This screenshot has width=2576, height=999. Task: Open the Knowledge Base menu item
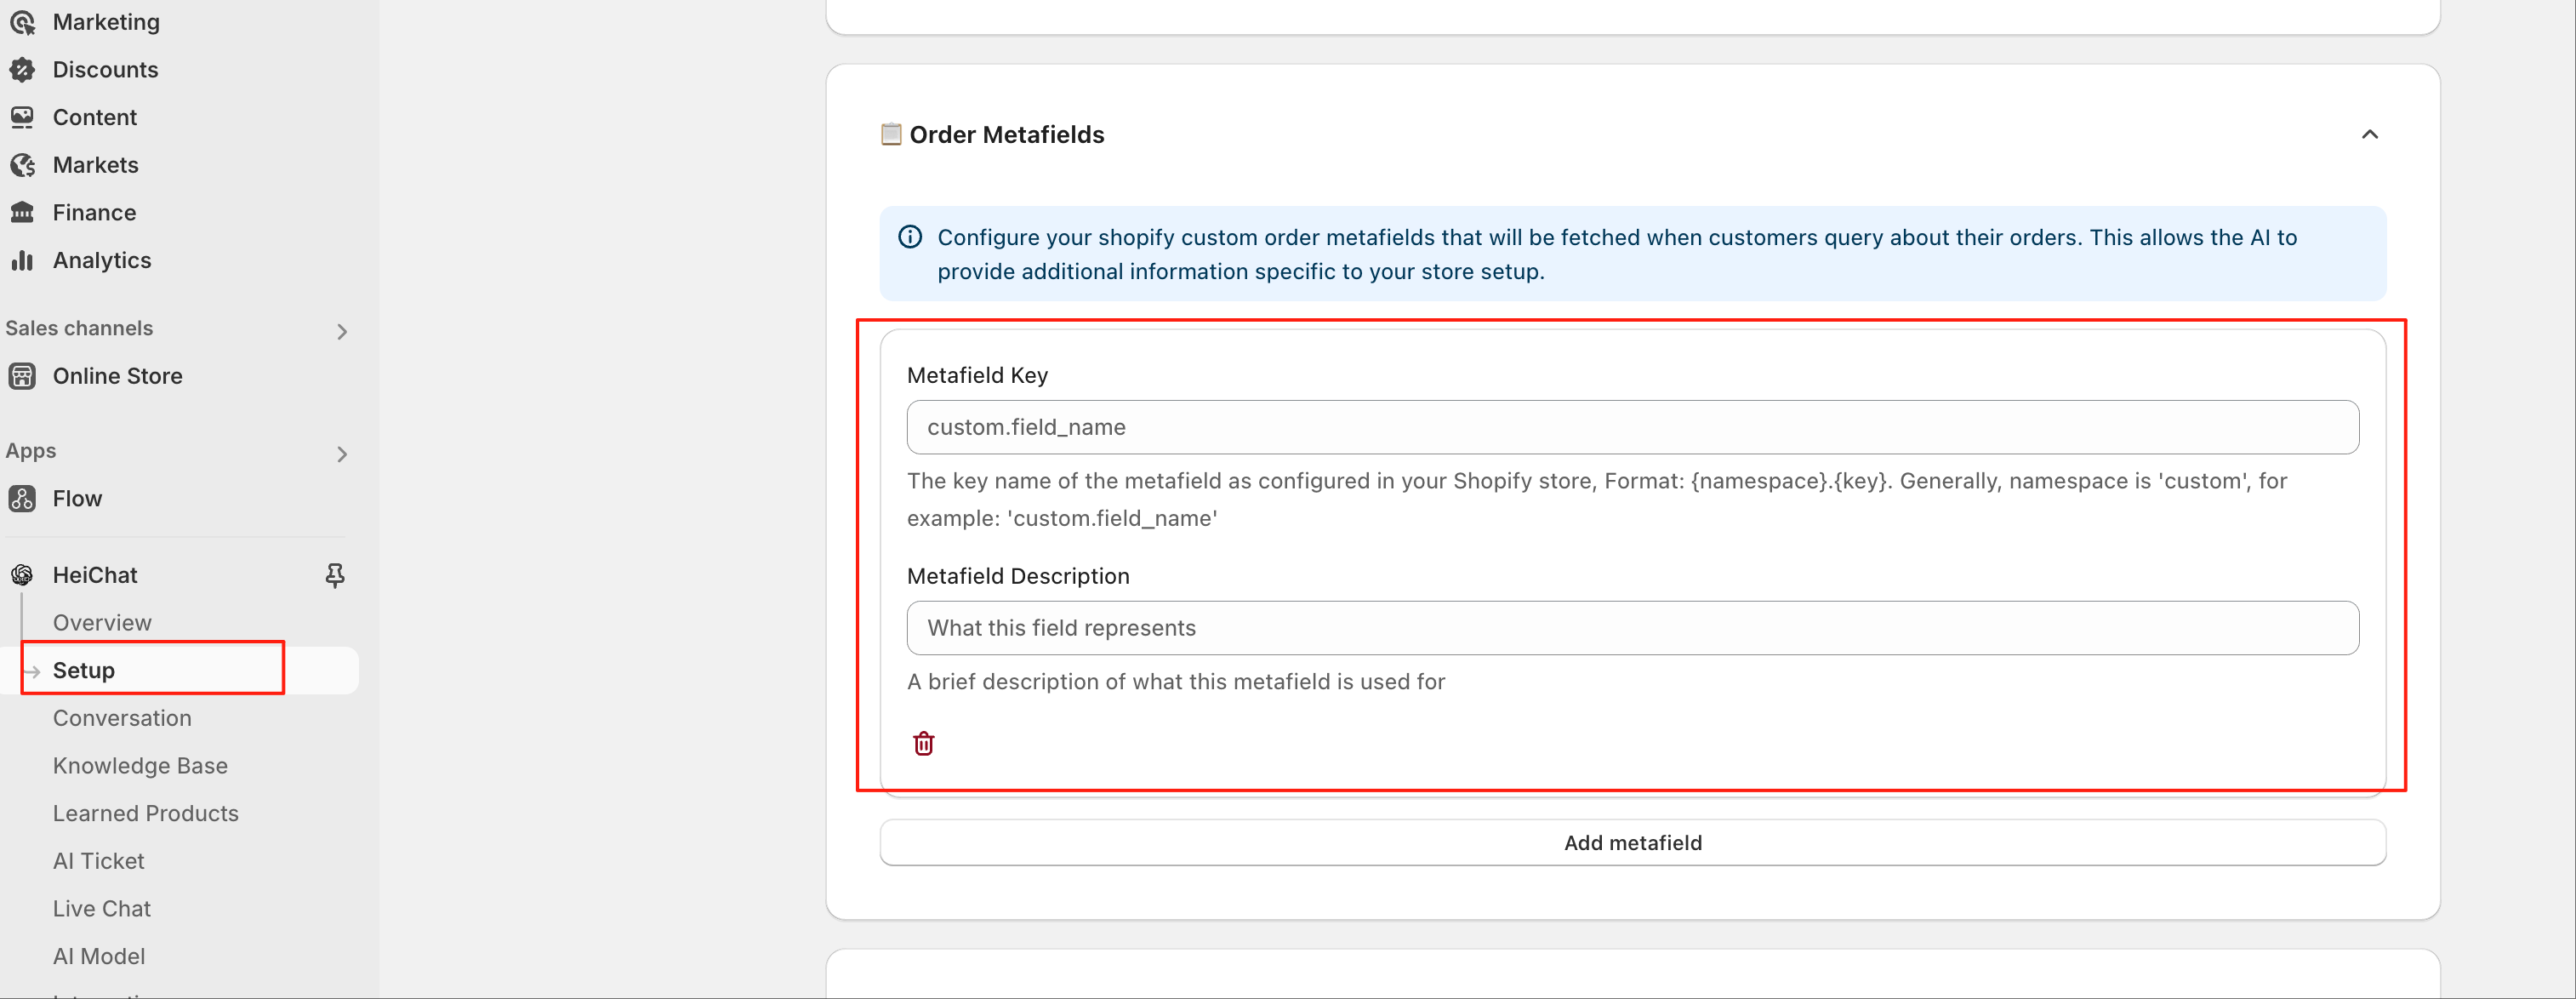point(140,766)
